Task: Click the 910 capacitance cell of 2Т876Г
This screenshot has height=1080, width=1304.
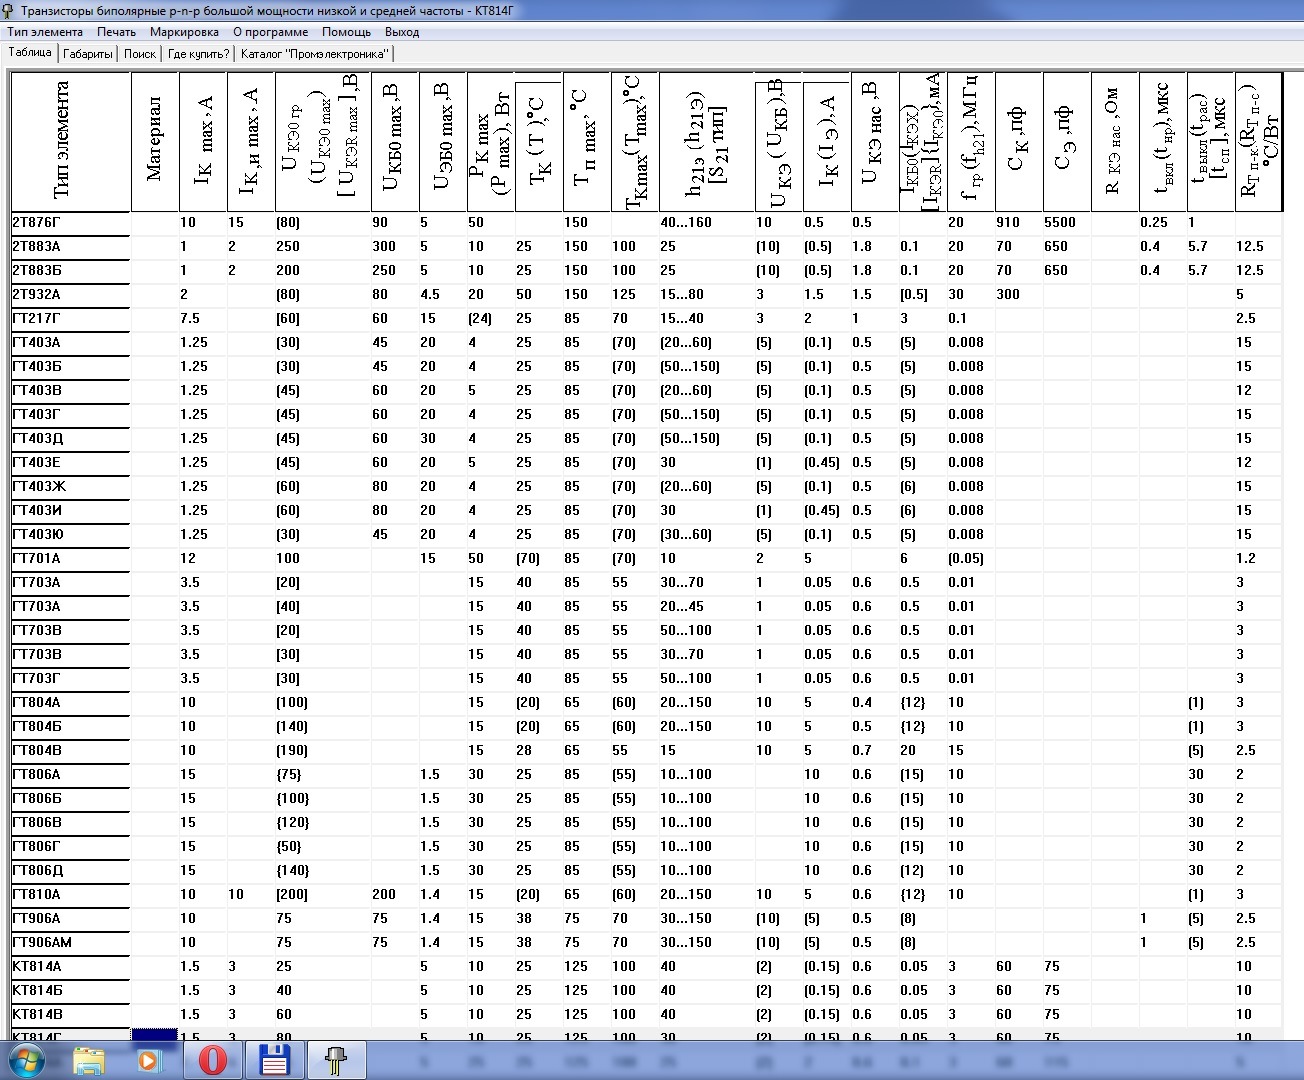Action: (x=1019, y=223)
